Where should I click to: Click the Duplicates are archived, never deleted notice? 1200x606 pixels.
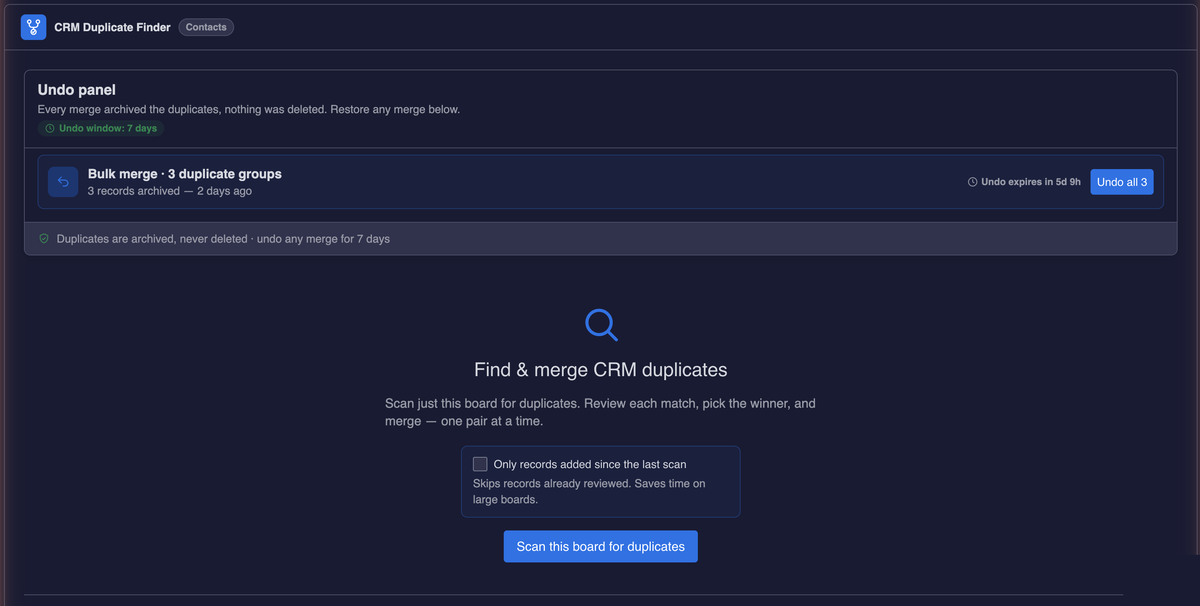223,240
